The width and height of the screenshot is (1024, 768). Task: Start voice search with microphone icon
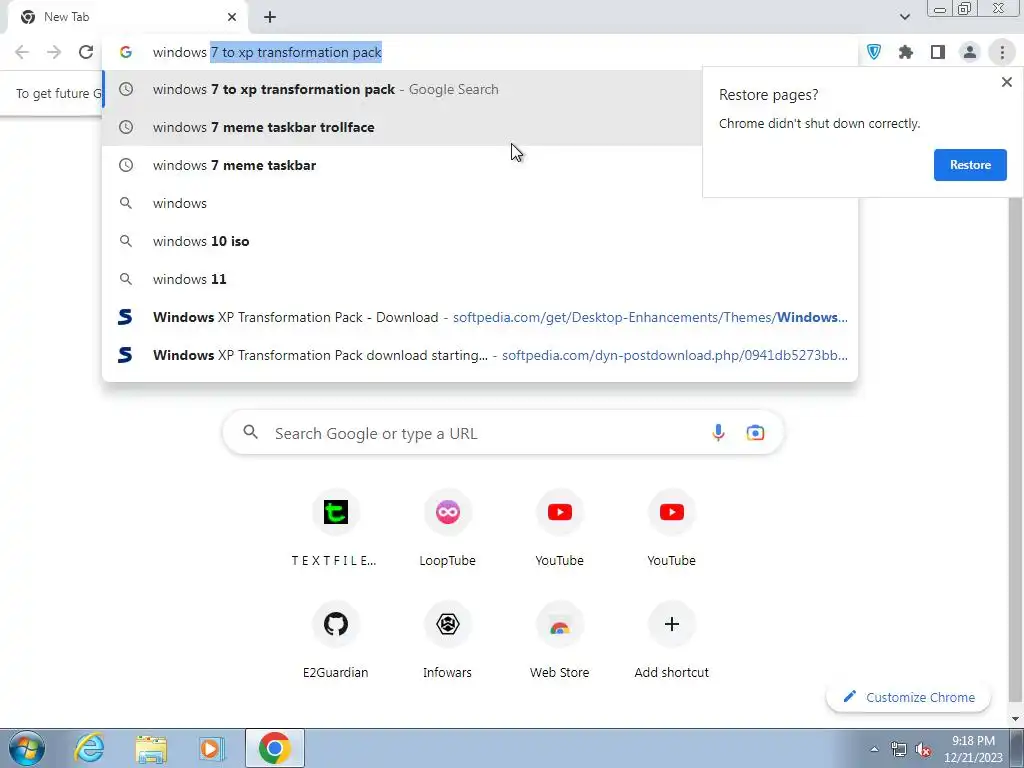point(718,432)
